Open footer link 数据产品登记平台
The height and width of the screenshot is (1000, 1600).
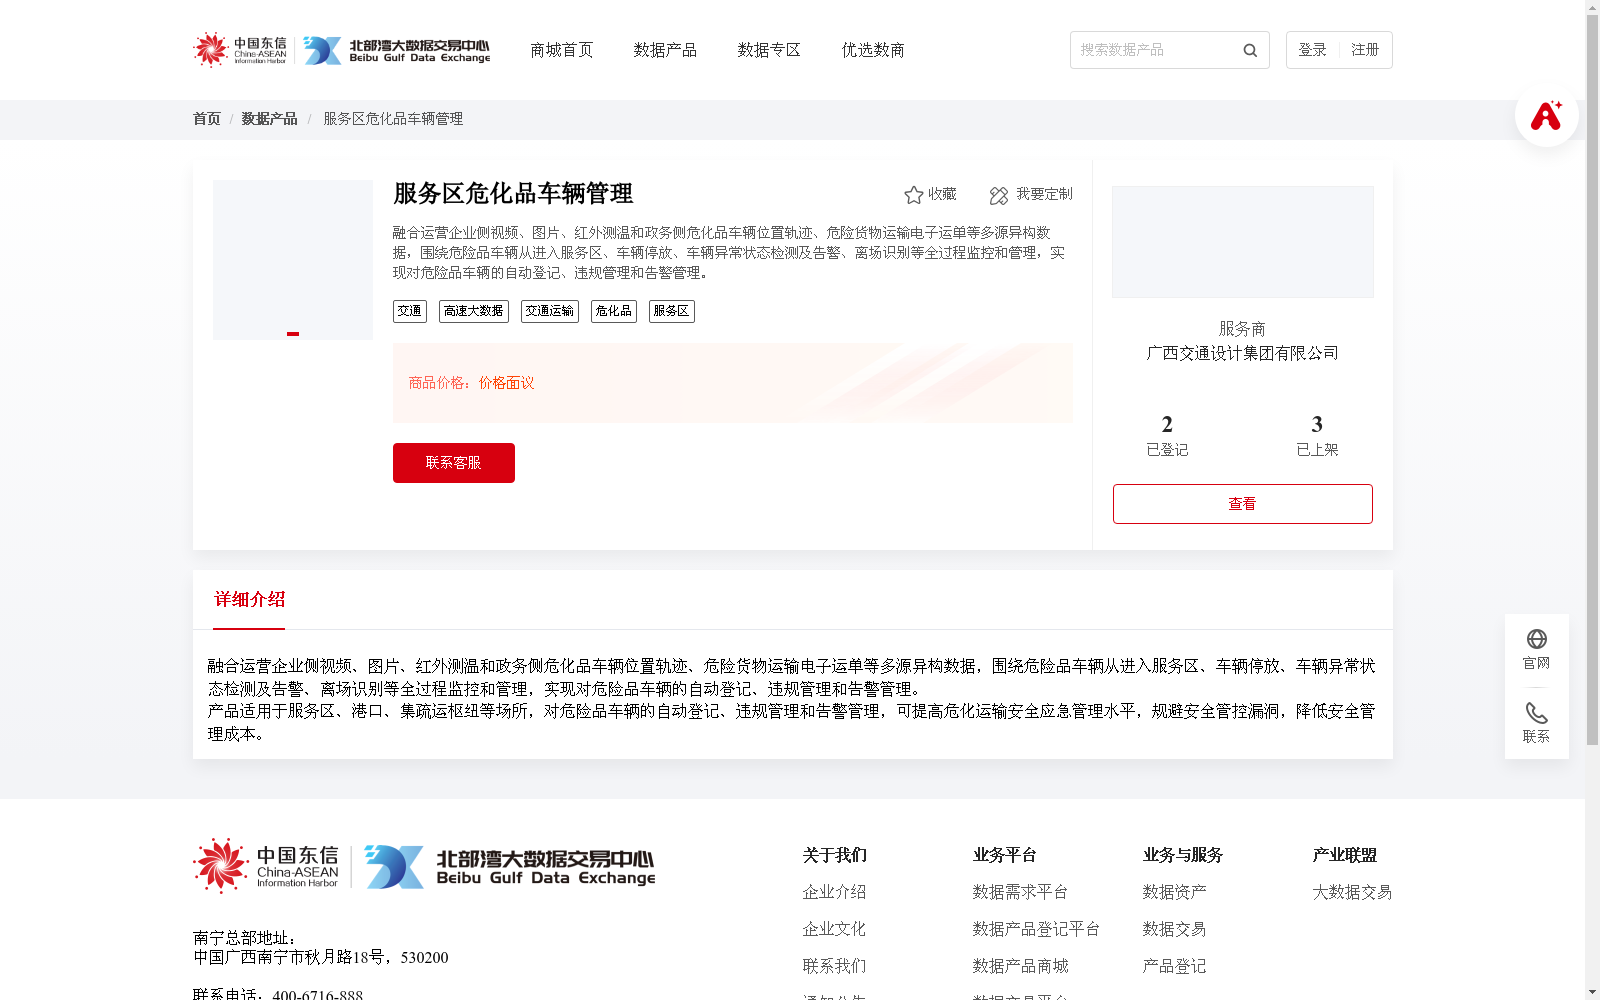(1036, 929)
